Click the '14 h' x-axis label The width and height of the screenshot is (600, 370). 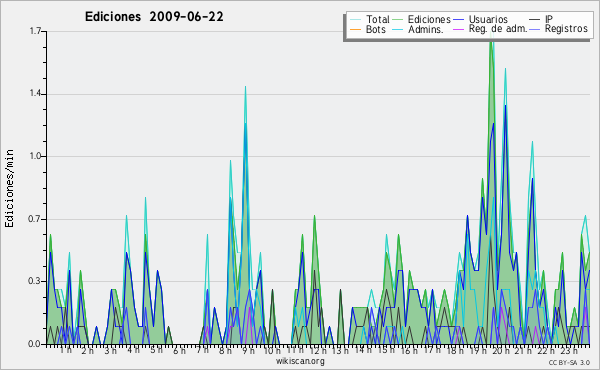(363, 350)
